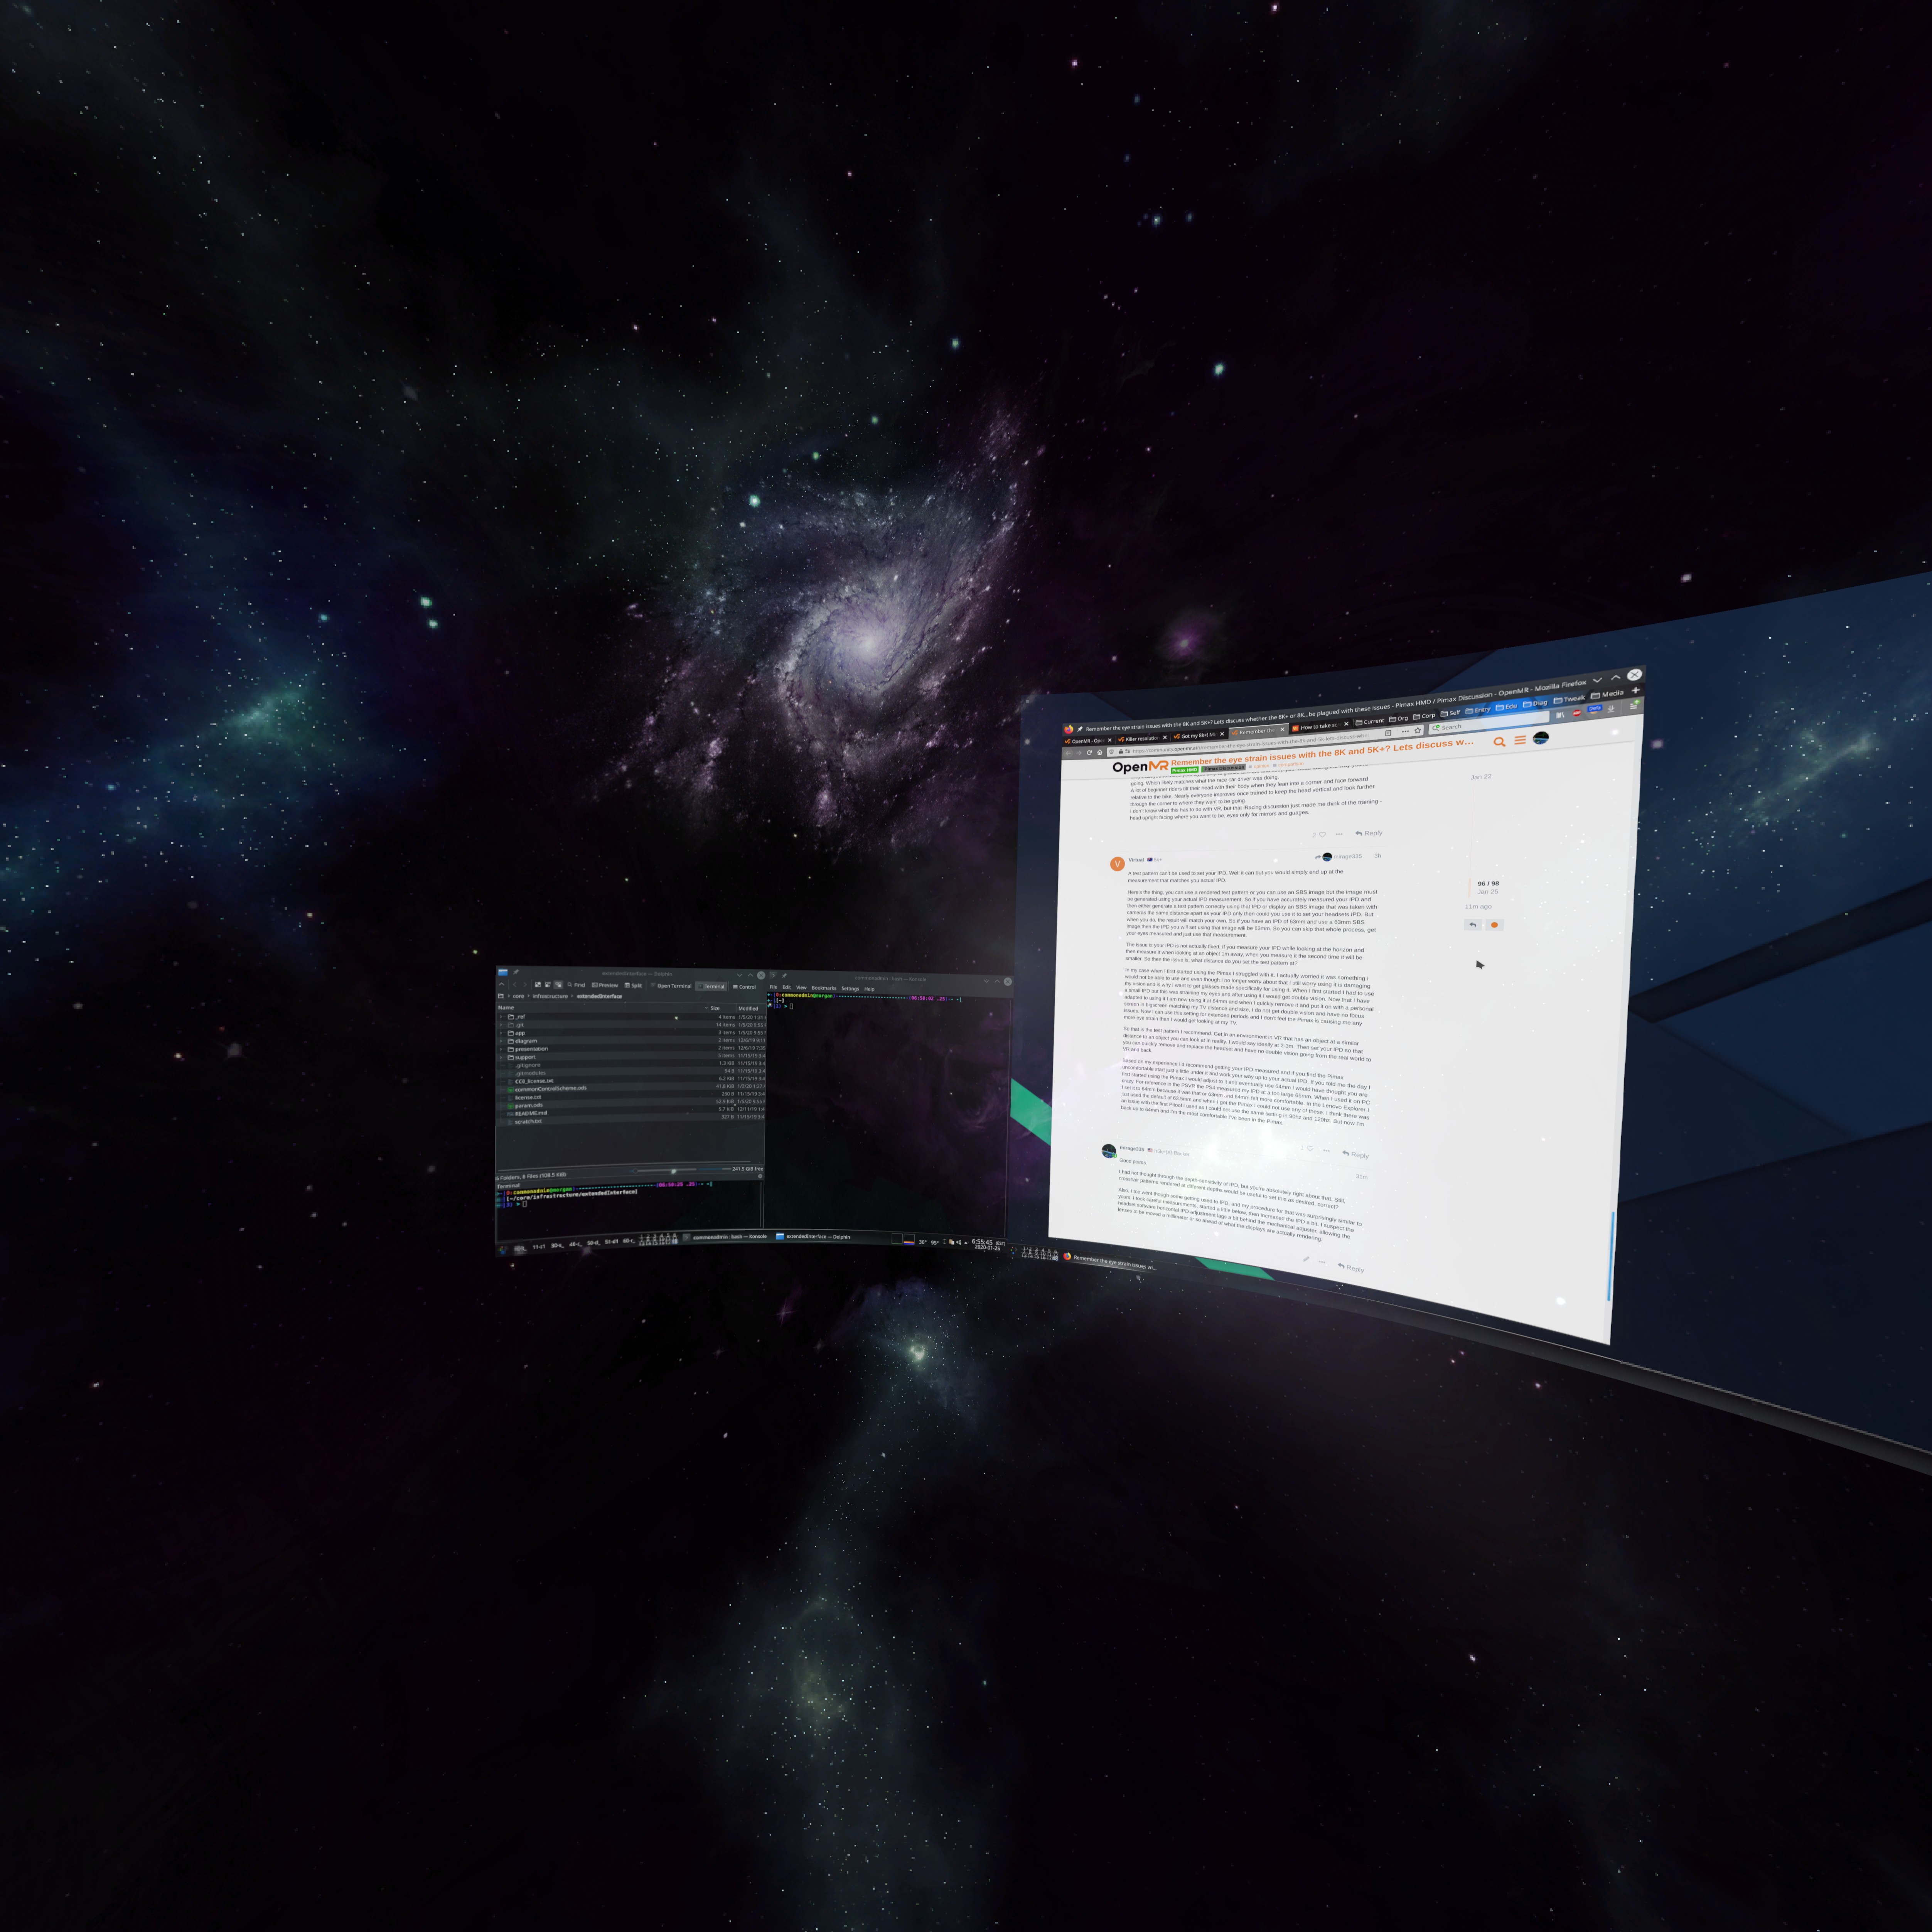
Task: Go up one folder in Dolphin
Action: point(502,985)
